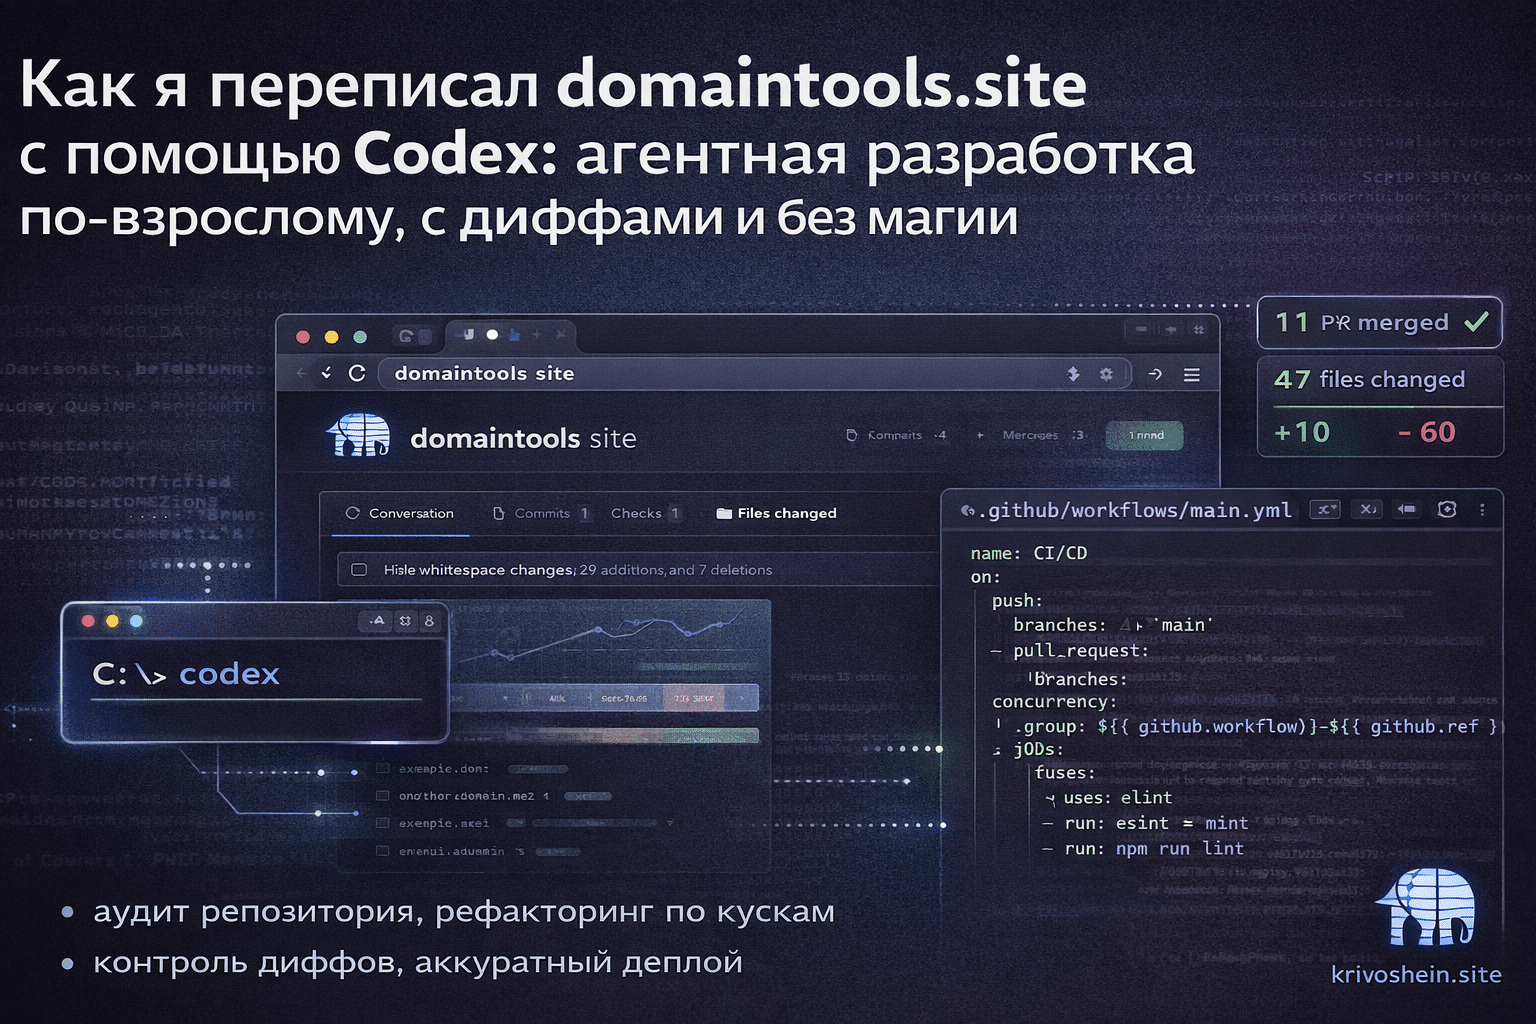Screen dimensions: 1536x1024
Task: Click the gear icon inside the address bar
Action: coord(1106,374)
